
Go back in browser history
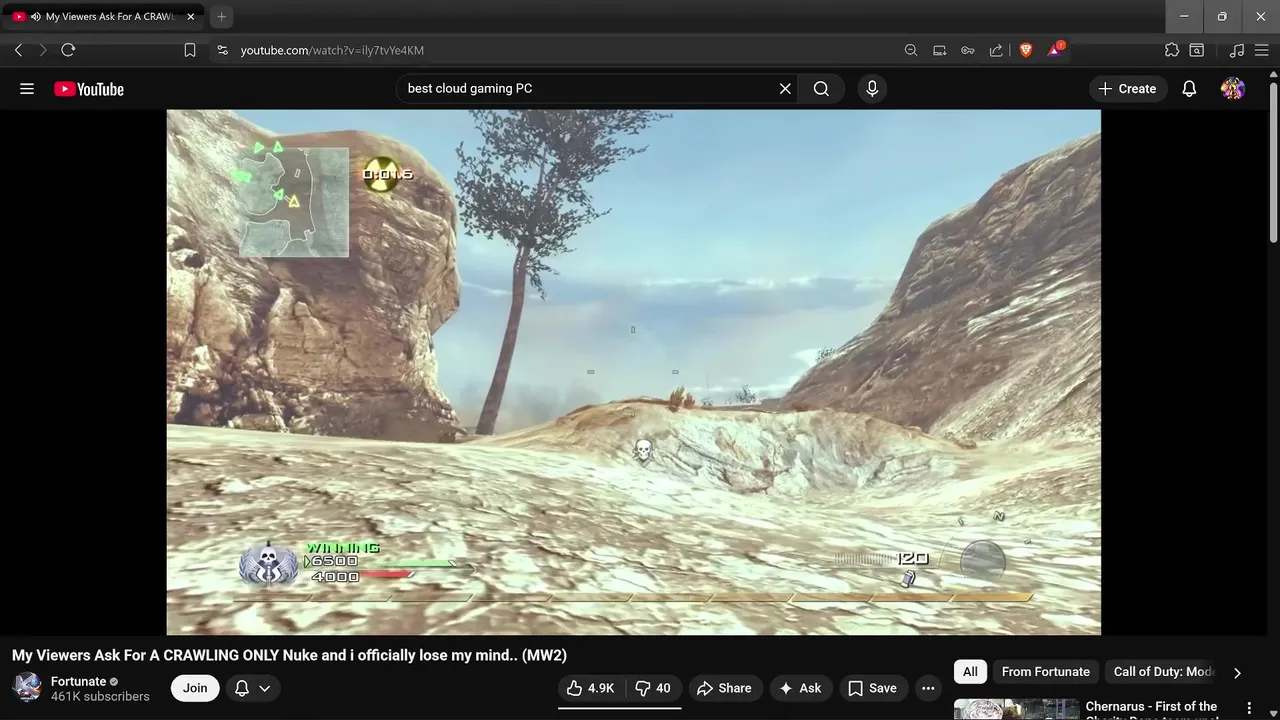18,50
